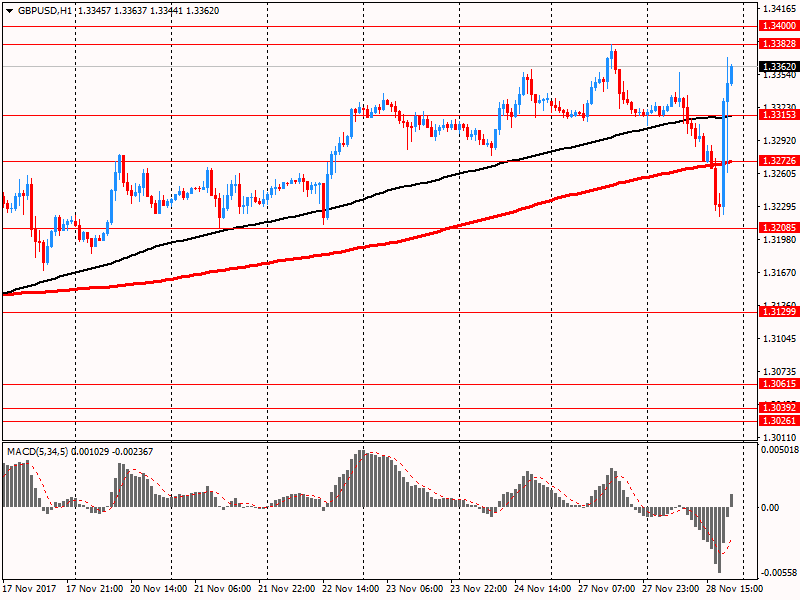Click the 1.34000 red price level label

point(779,26)
